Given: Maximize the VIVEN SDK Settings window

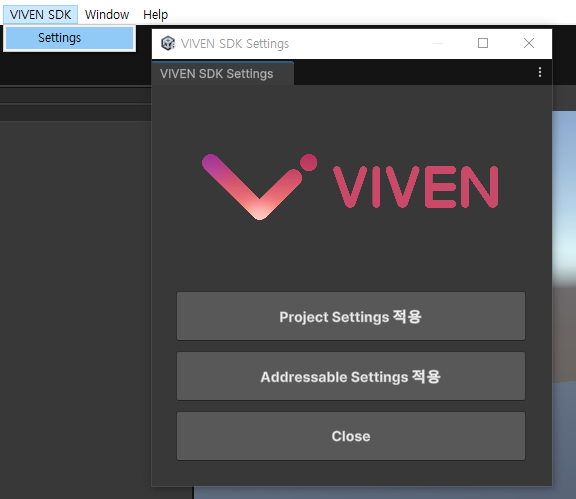Looking at the screenshot, I should pyautogui.click(x=483, y=43).
